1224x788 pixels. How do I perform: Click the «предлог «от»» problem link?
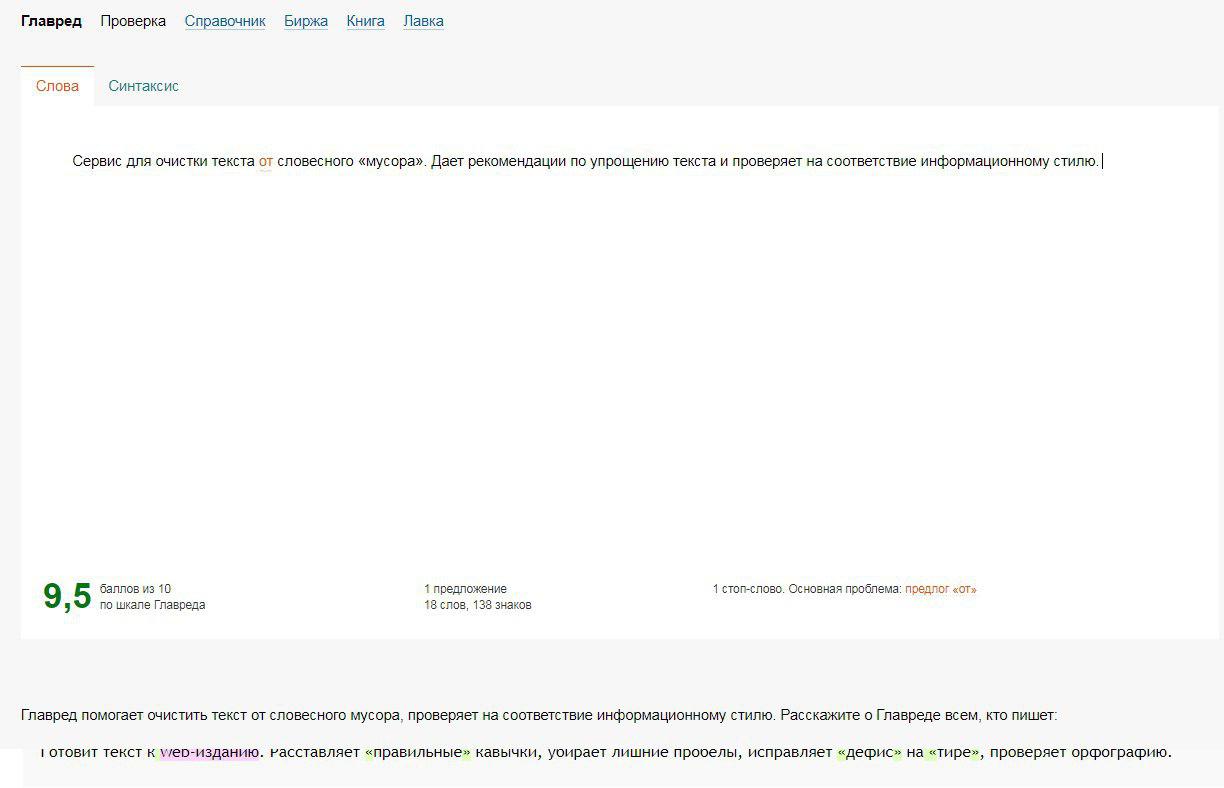940,589
